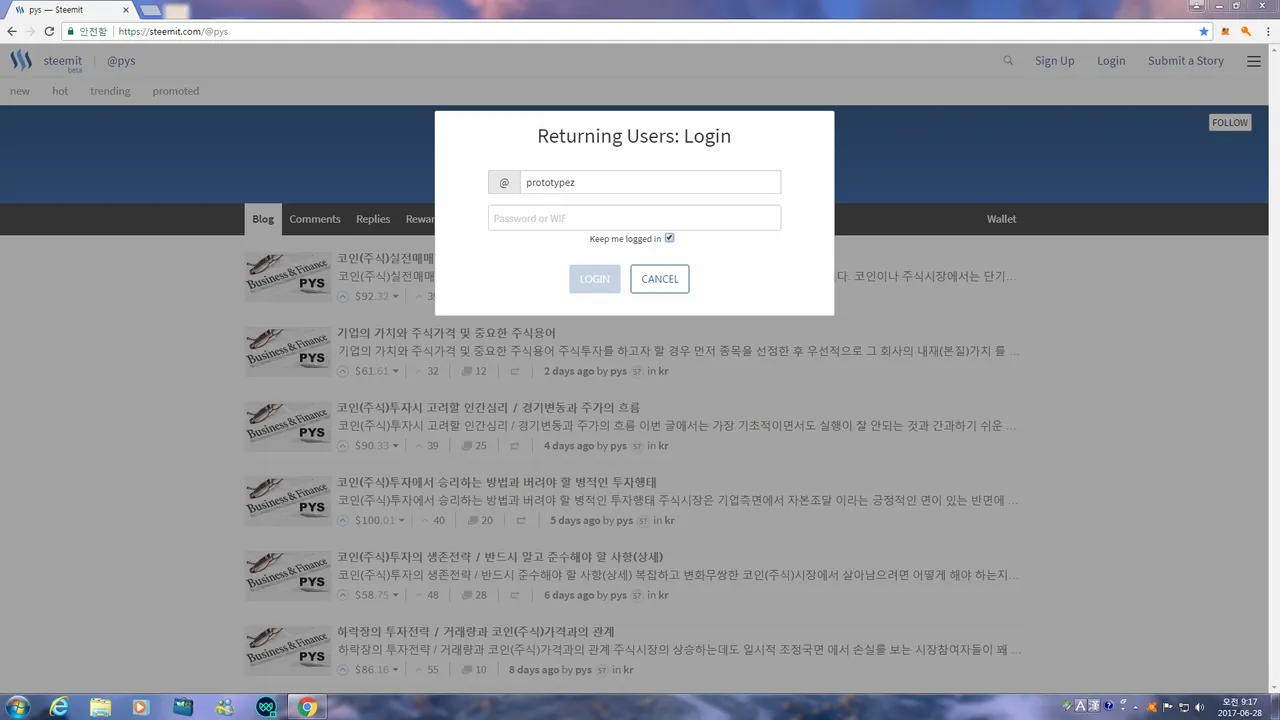The height and width of the screenshot is (720, 1280).
Task: Upvote the post '하락장의 투자전략'
Action: pos(343,670)
